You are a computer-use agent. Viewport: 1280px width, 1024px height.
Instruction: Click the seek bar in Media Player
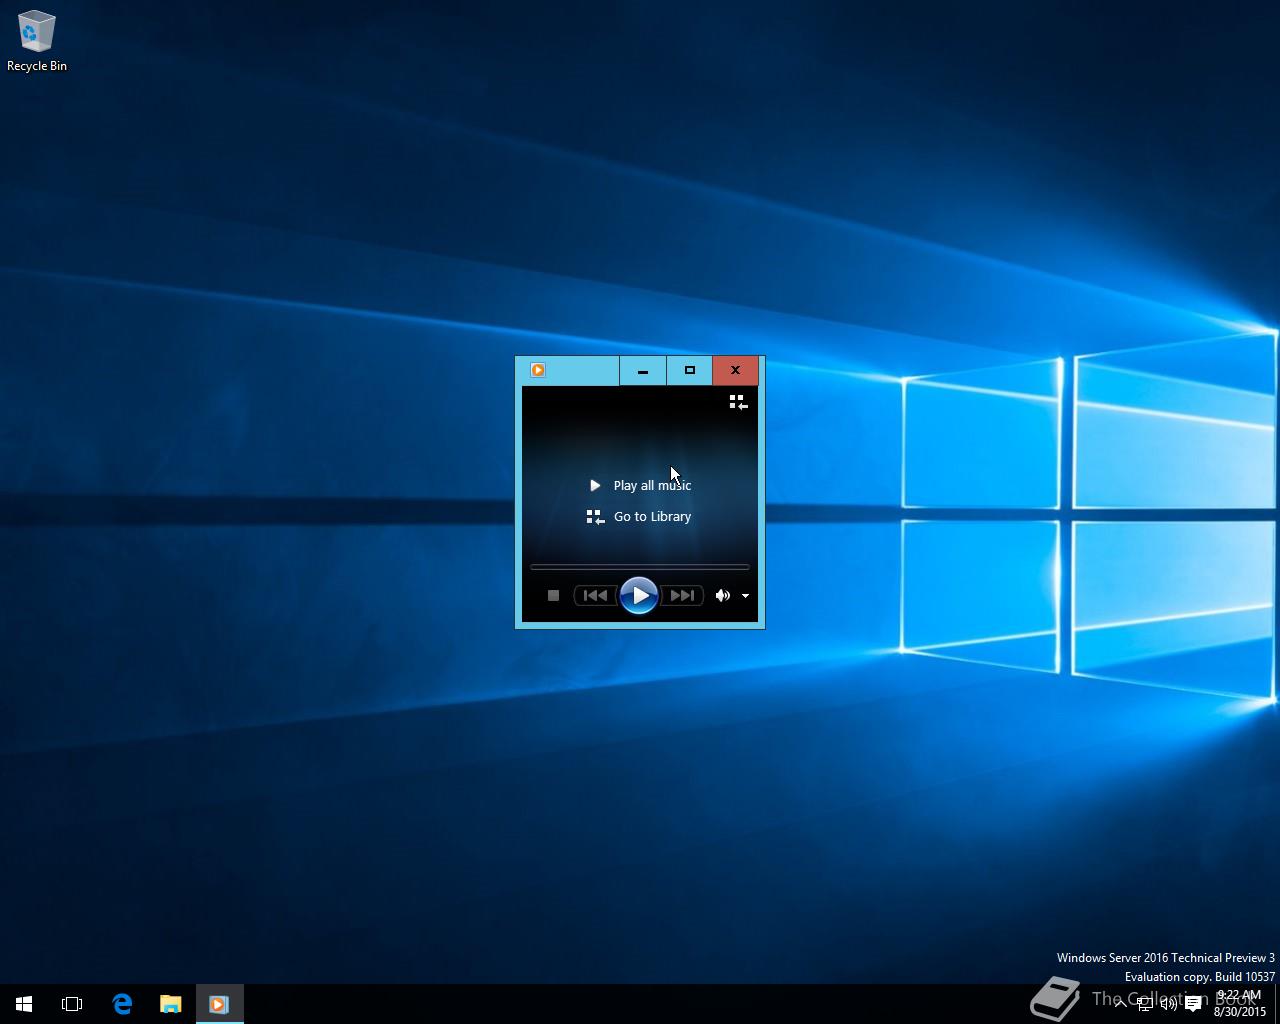coord(640,567)
